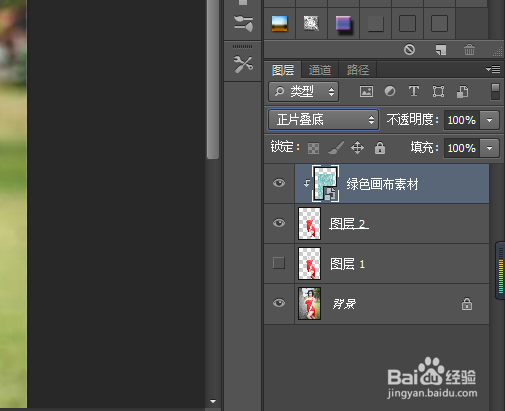
Task: Select the 图层 1 layer name
Action: (348, 264)
